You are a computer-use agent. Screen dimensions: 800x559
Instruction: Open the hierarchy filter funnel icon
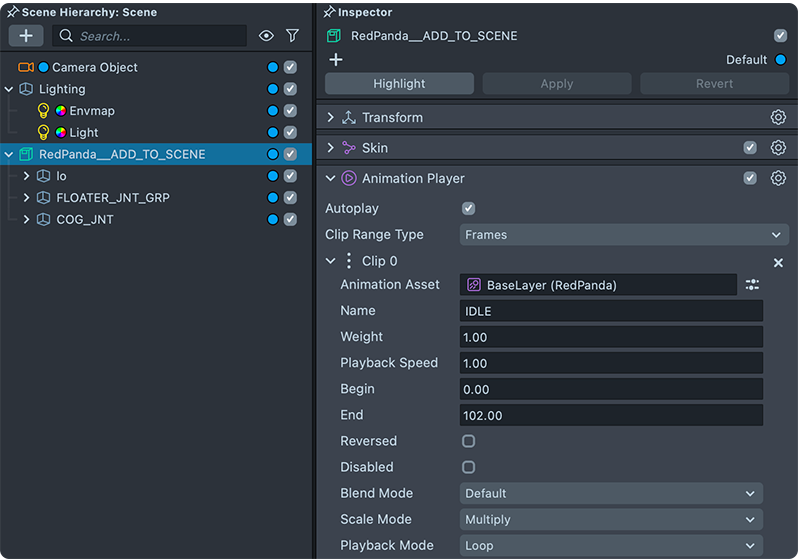point(292,36)
